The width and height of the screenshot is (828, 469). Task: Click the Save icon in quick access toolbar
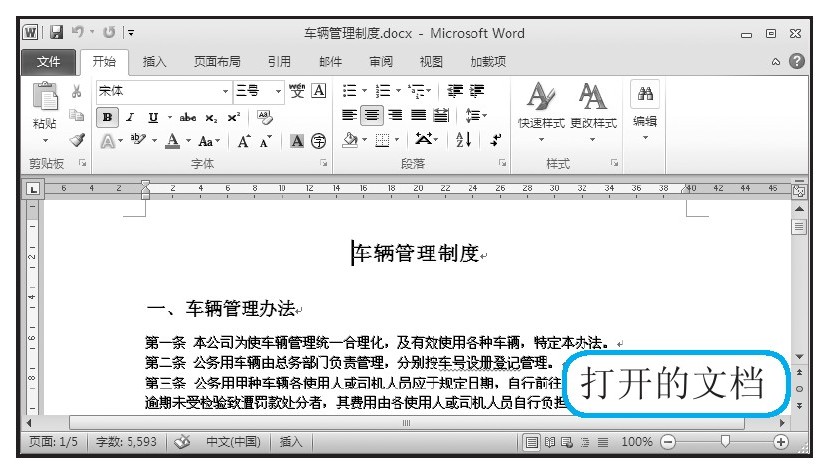(x=57, y=33)
